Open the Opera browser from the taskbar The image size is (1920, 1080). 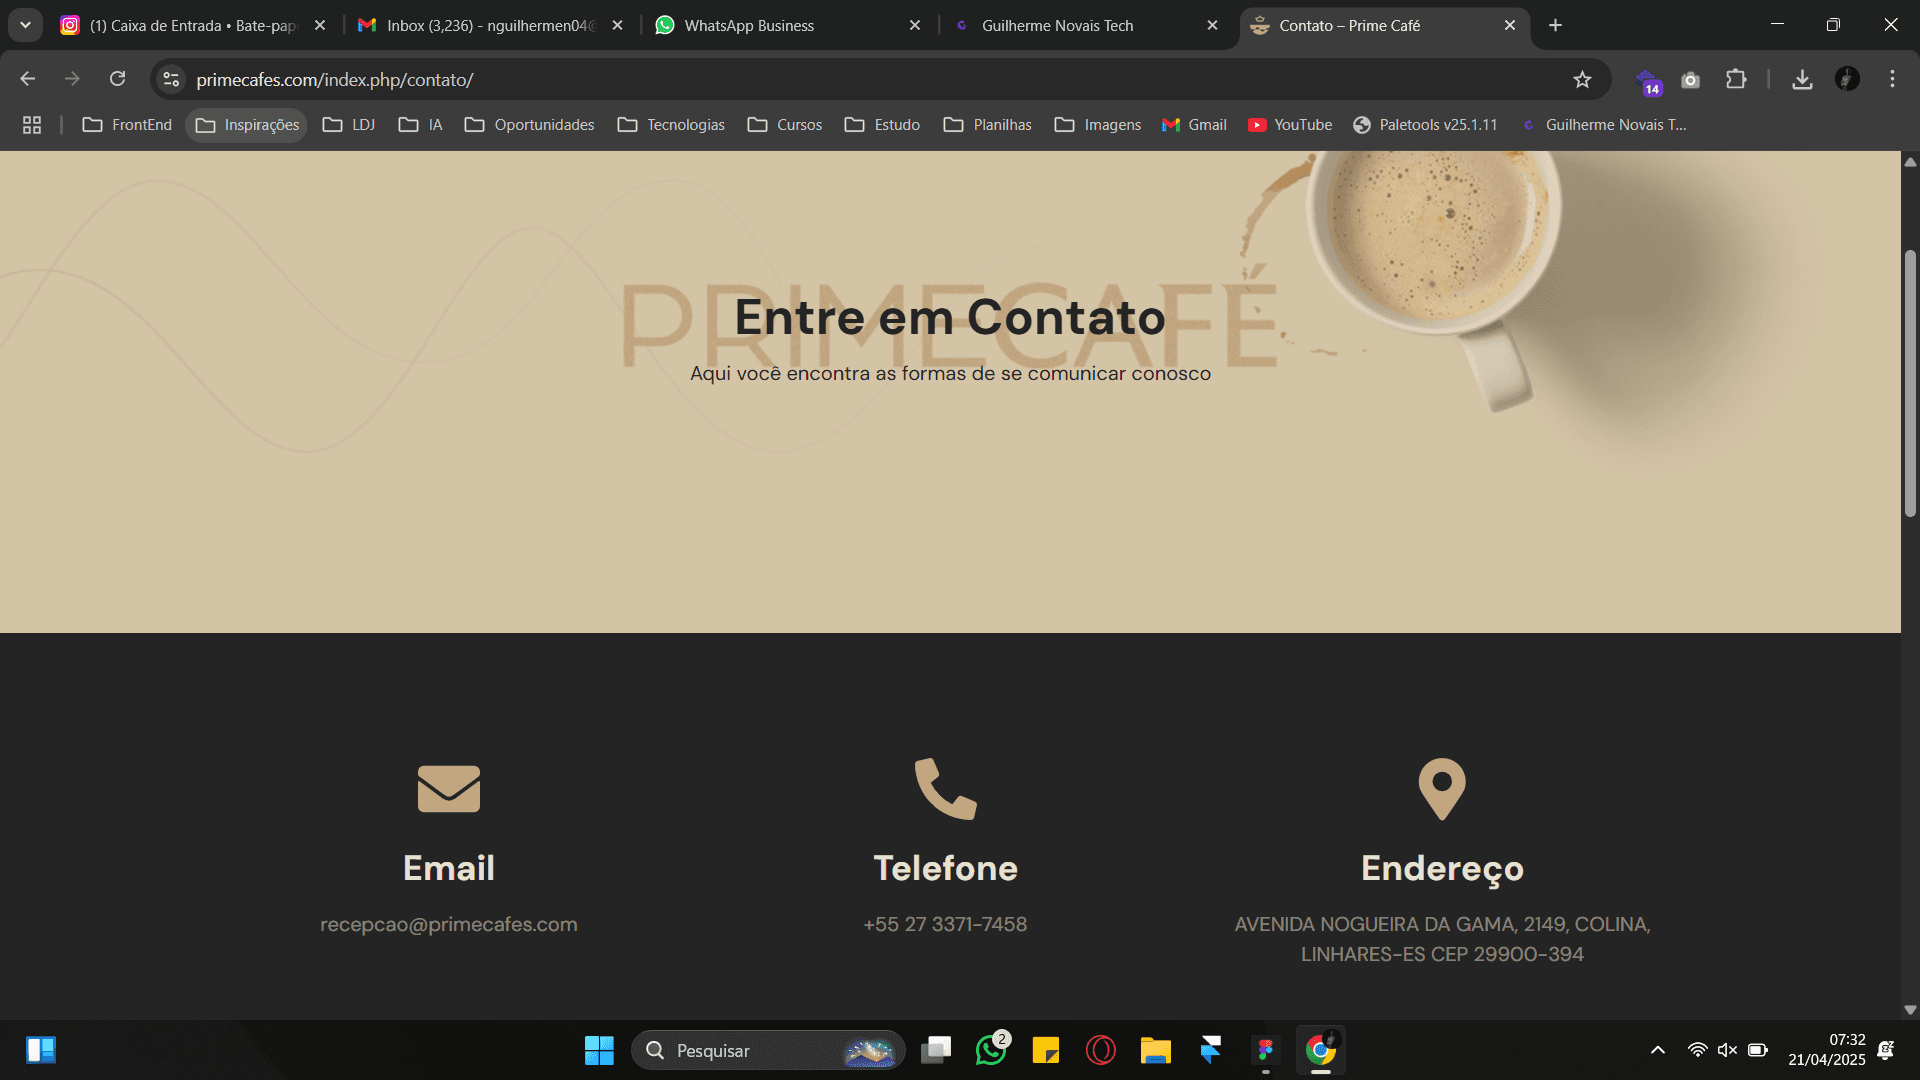[x=1100, y=1050]
